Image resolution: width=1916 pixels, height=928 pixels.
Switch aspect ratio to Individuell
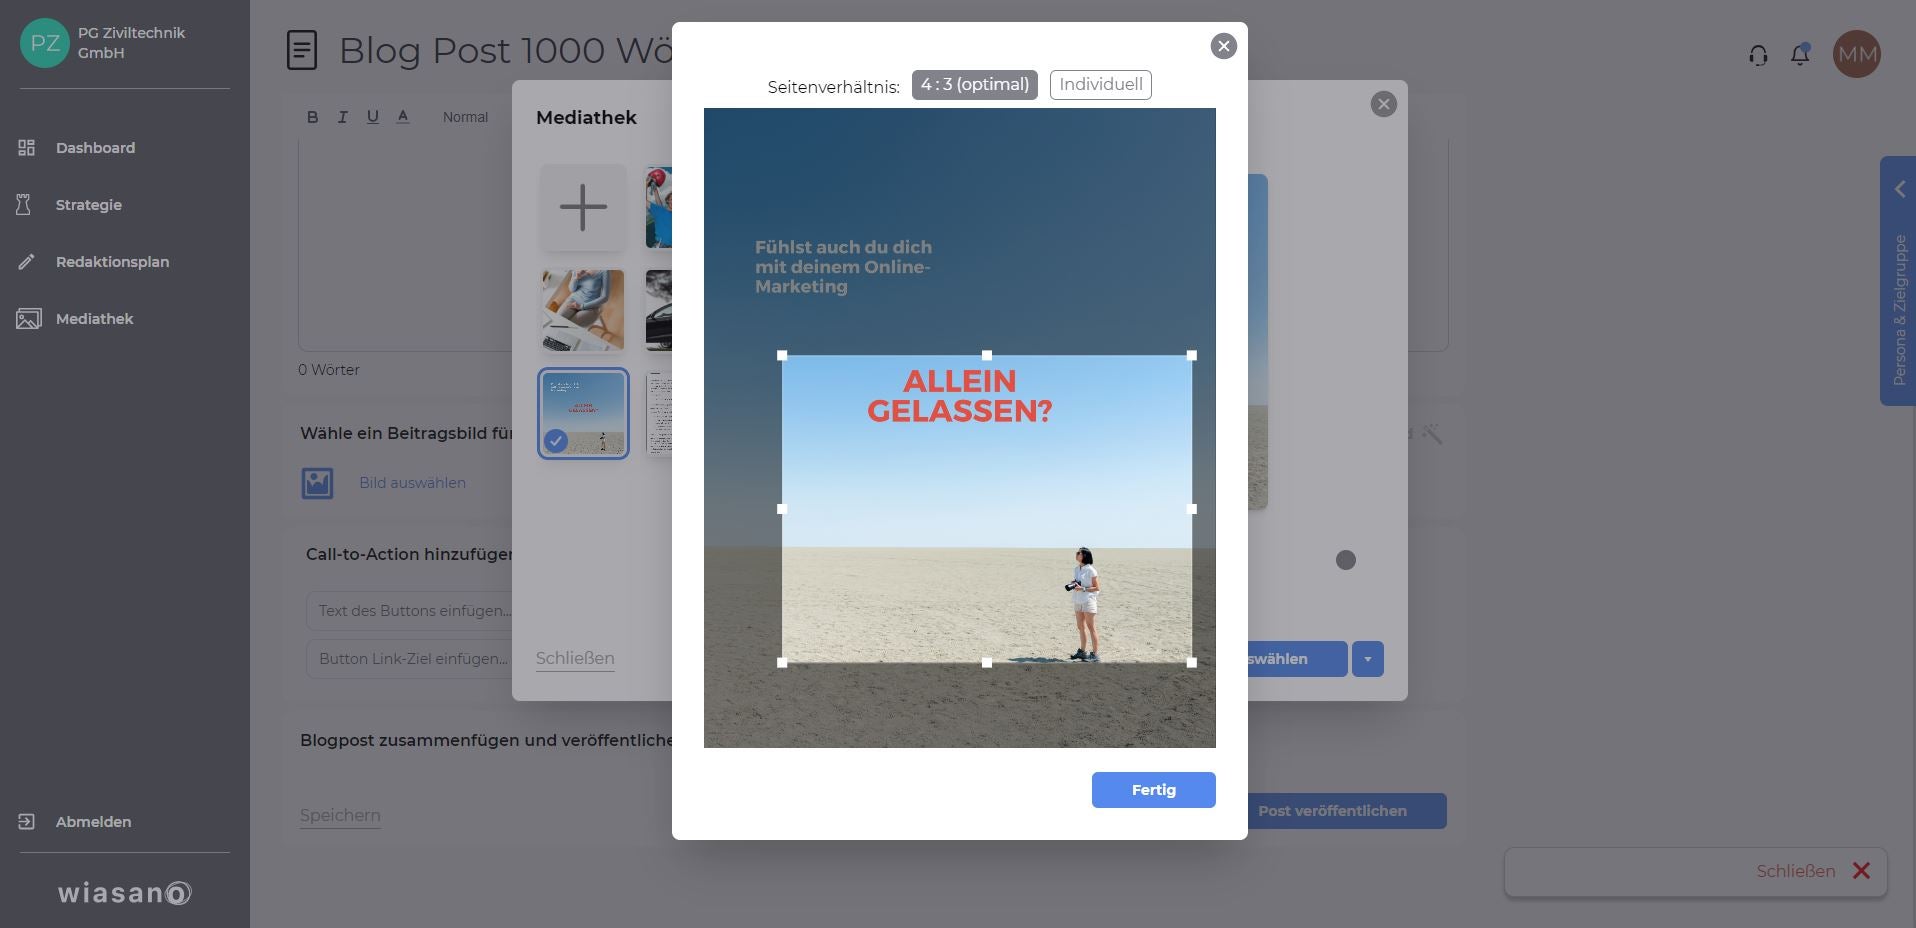1100,84
